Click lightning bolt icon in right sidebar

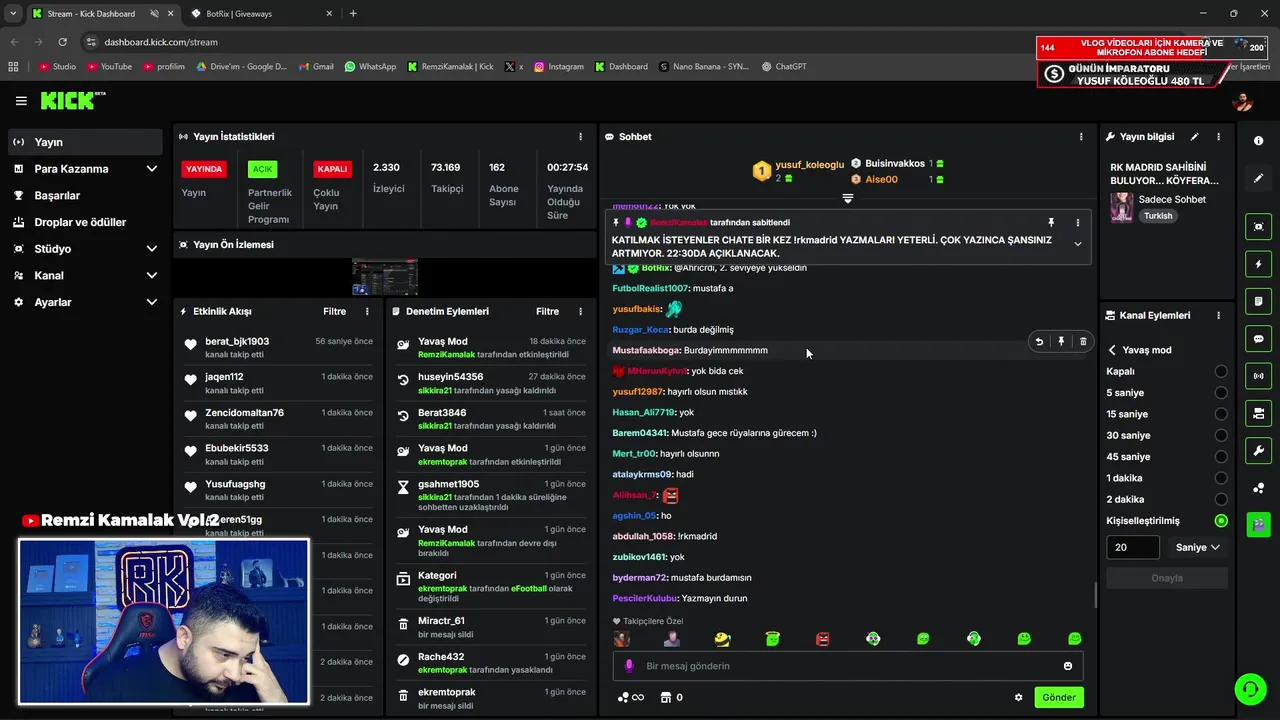click(1259, 264)
